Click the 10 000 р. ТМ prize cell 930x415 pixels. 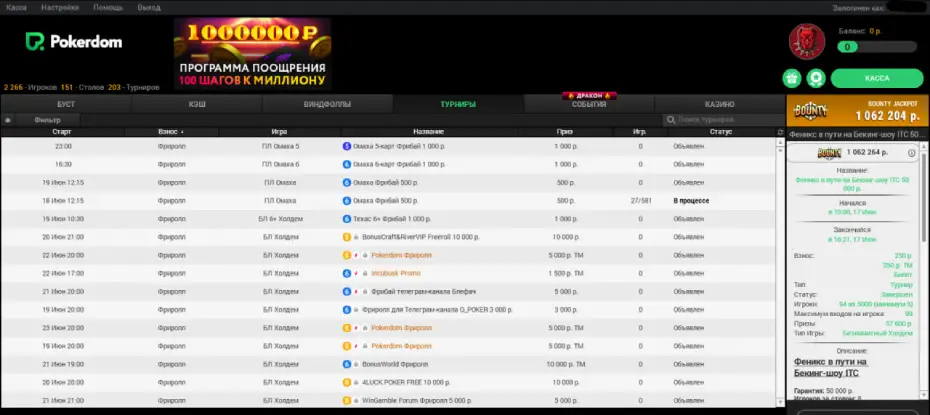tap(566, 365)
